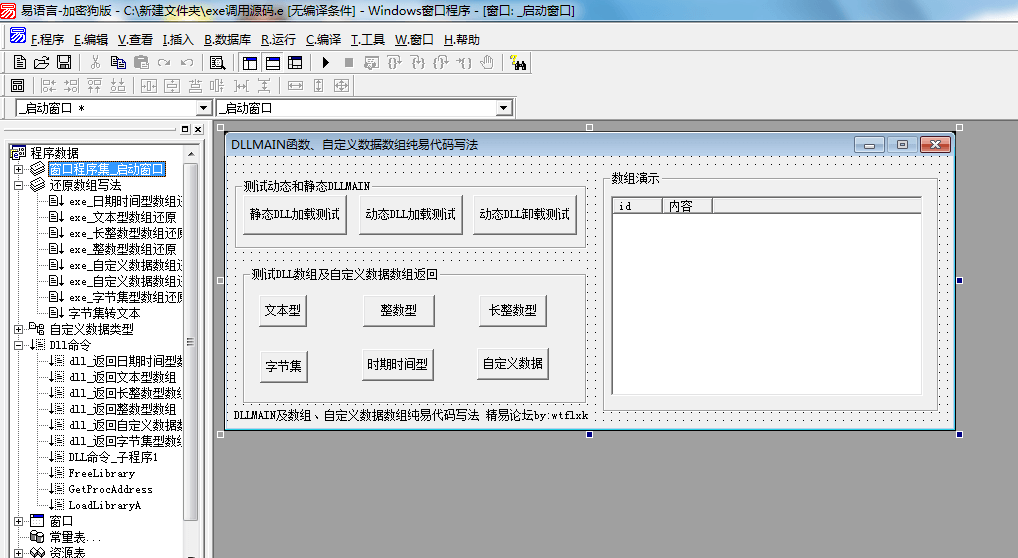This screenshot has height=558, width=1018.
Task: Click the make same width icon
Action: tap(295, 85)
